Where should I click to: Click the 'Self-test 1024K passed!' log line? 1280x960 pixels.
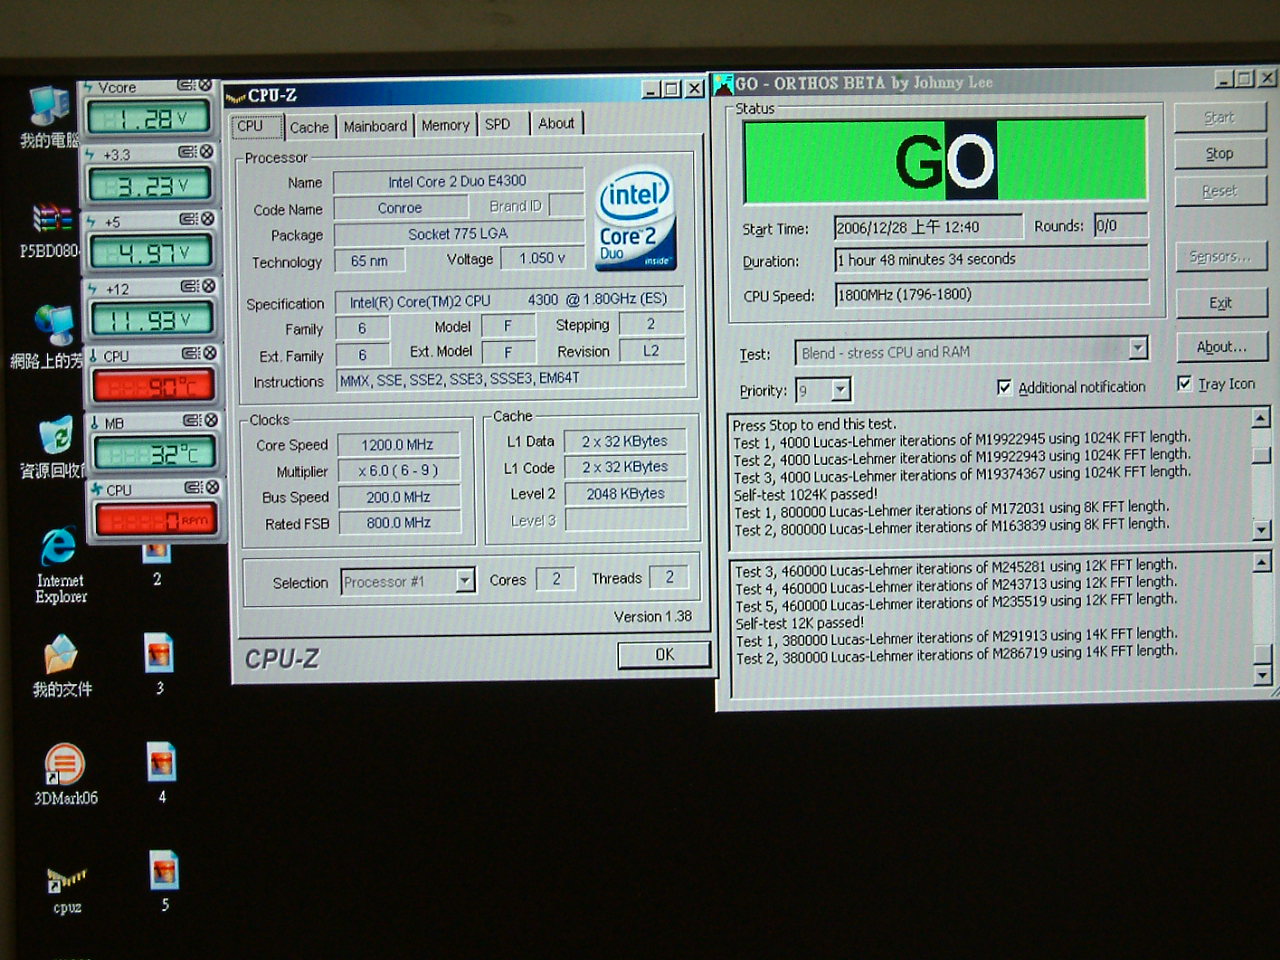pyautogui.click(x=806, y=494)
